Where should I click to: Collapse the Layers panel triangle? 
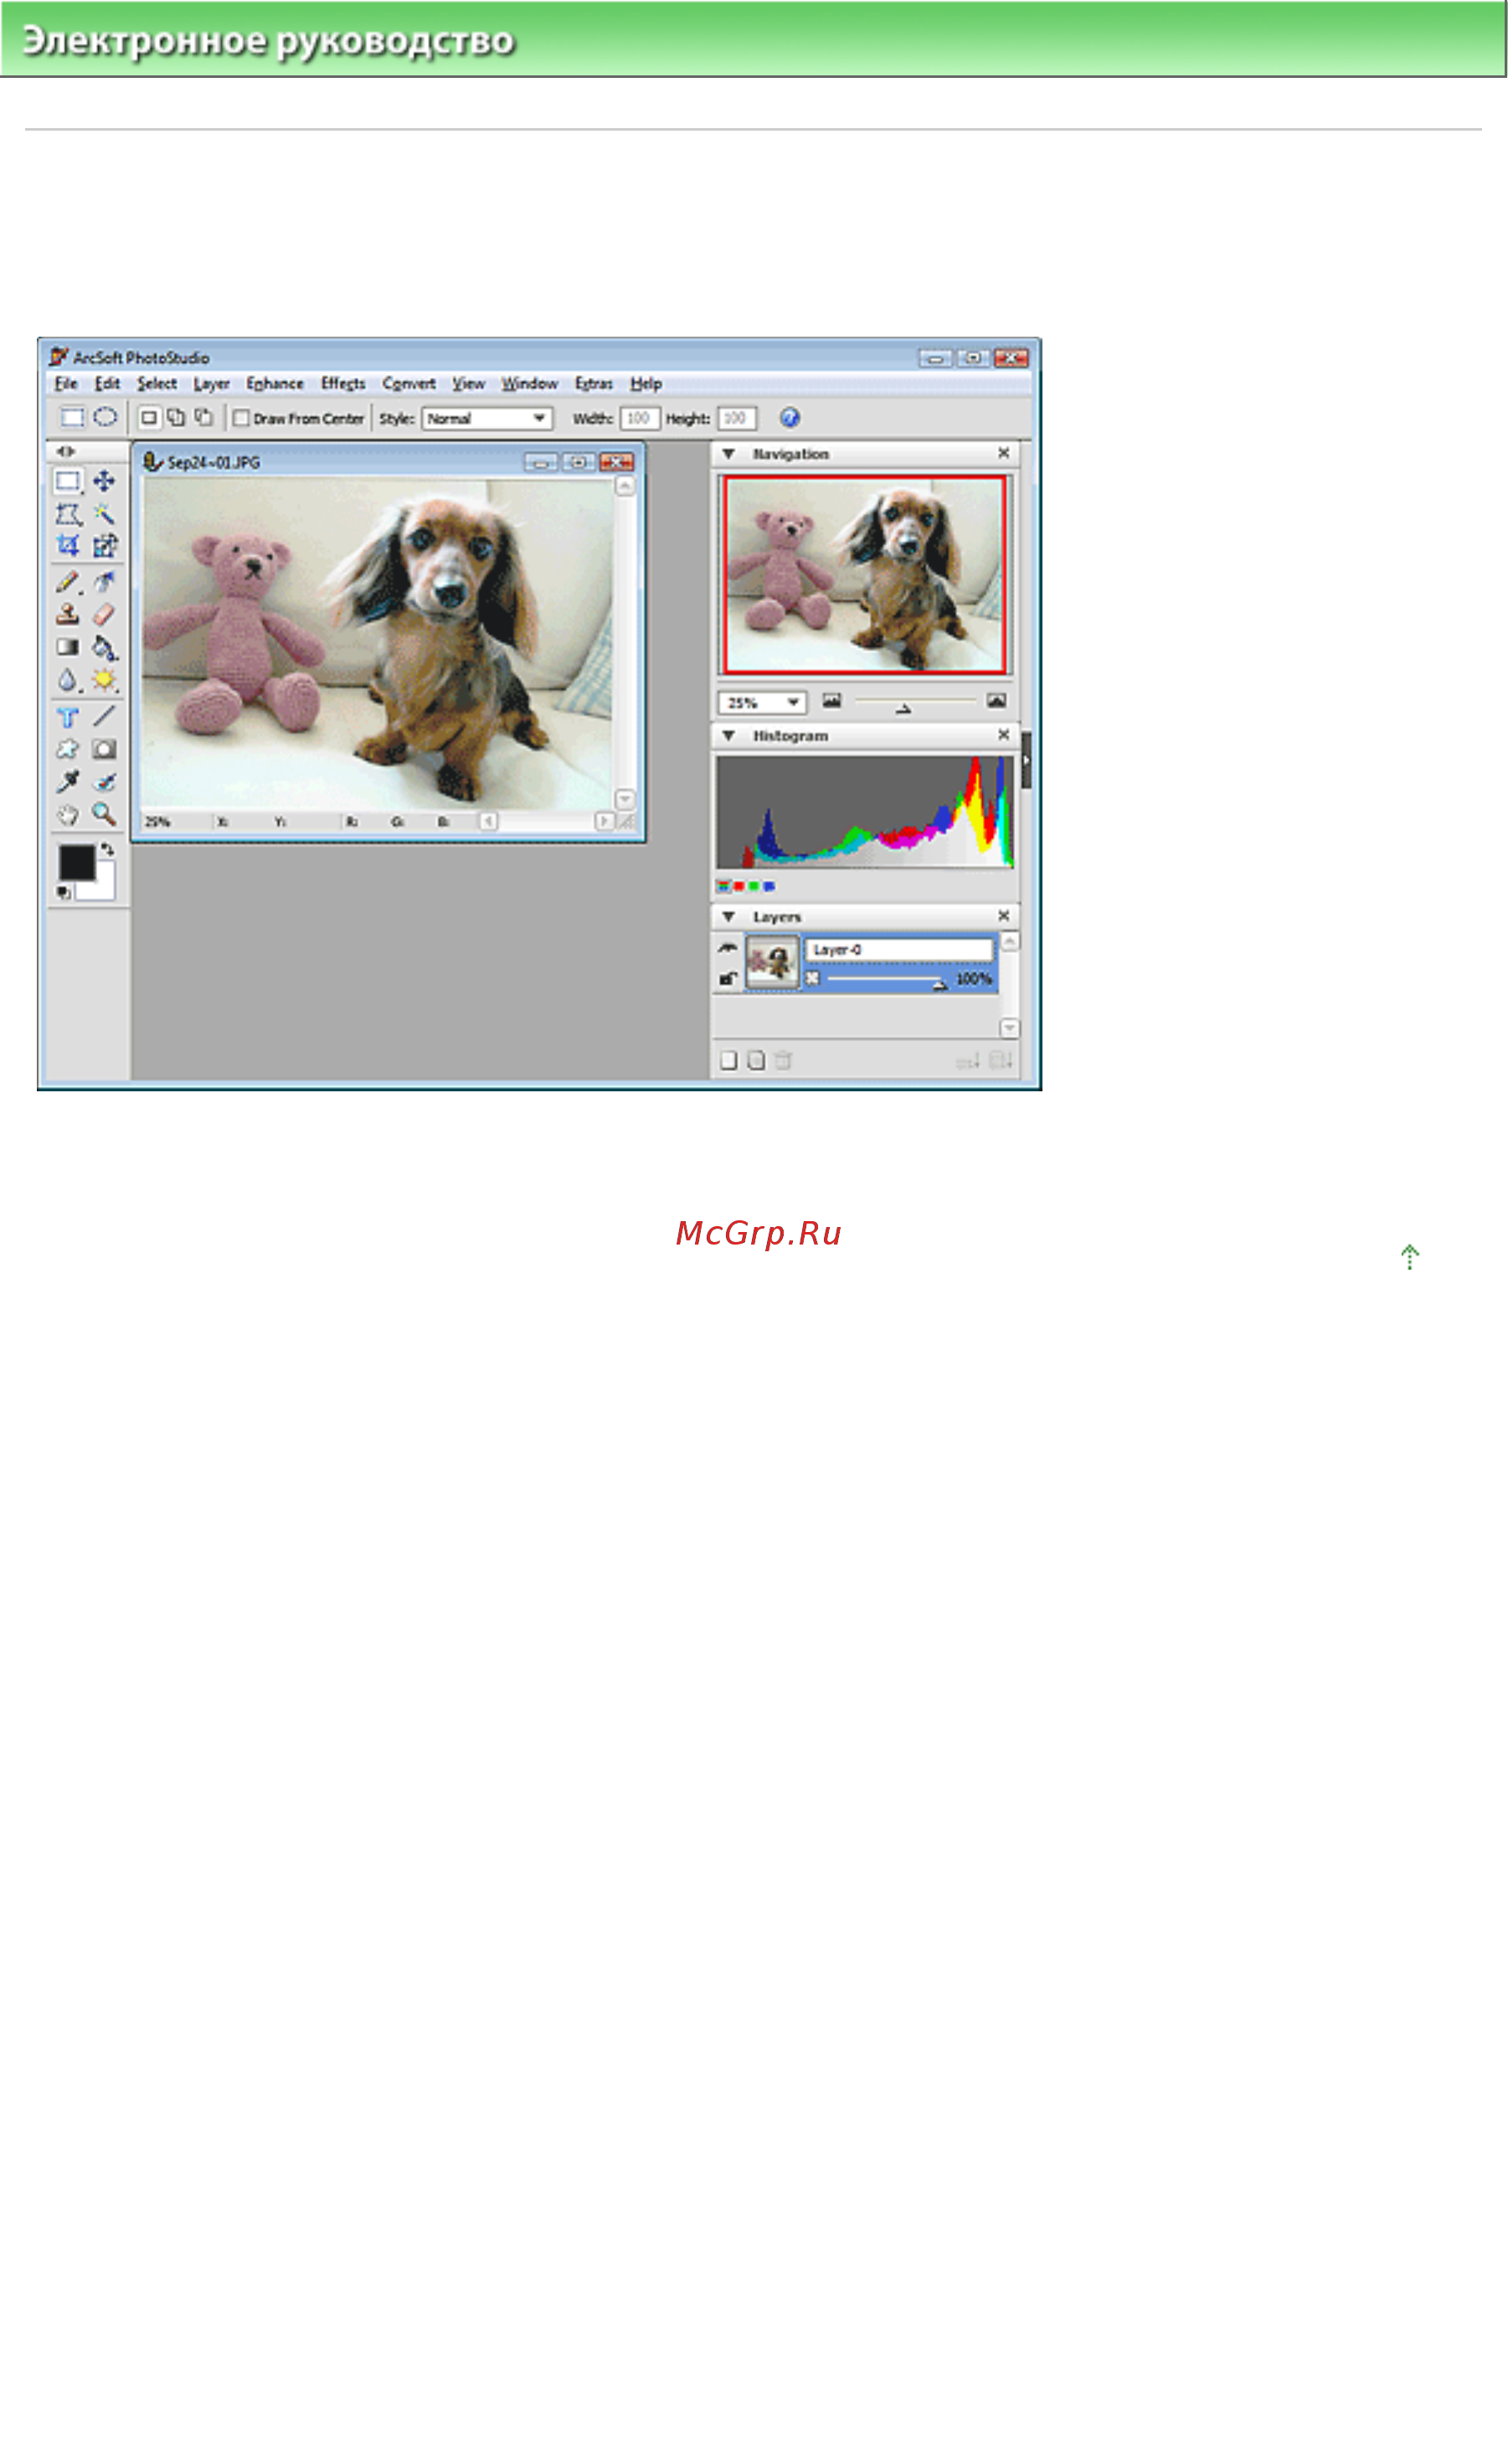click(x=729, y=917)
